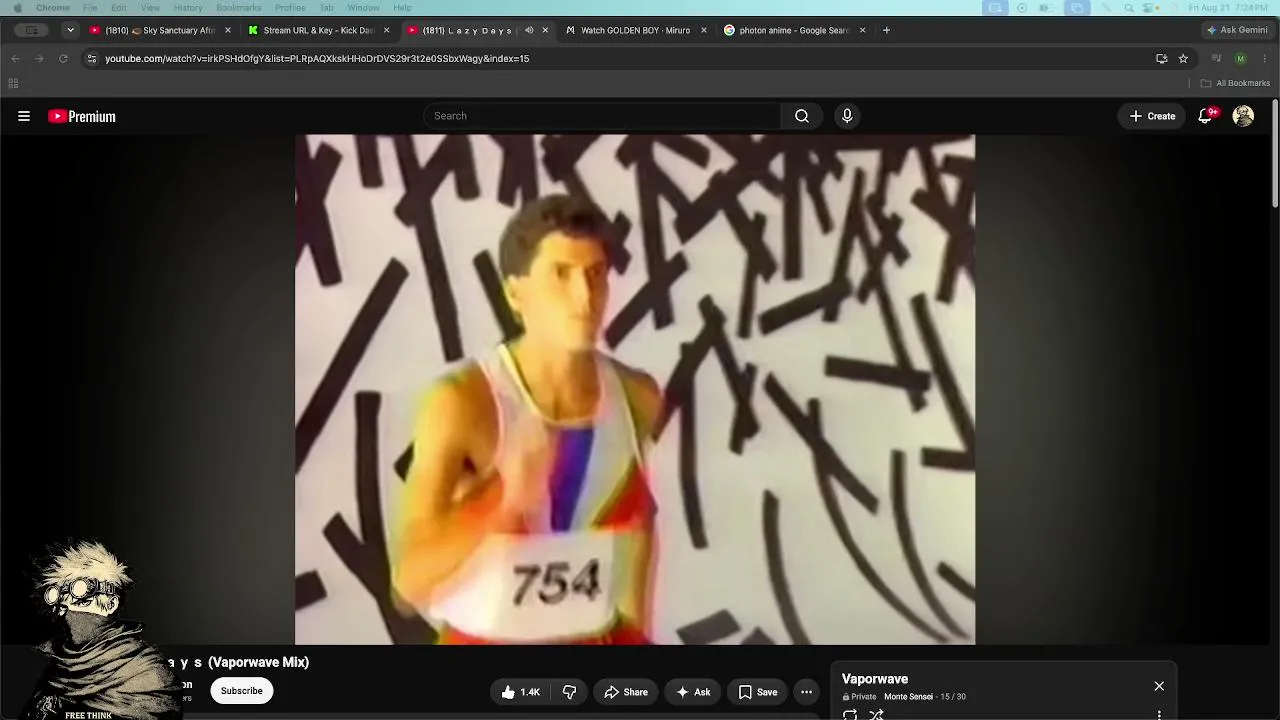This screenshot has width=1280, height=720.
Task: Switch to the Stream URL & Key tab
Action: 316,30
